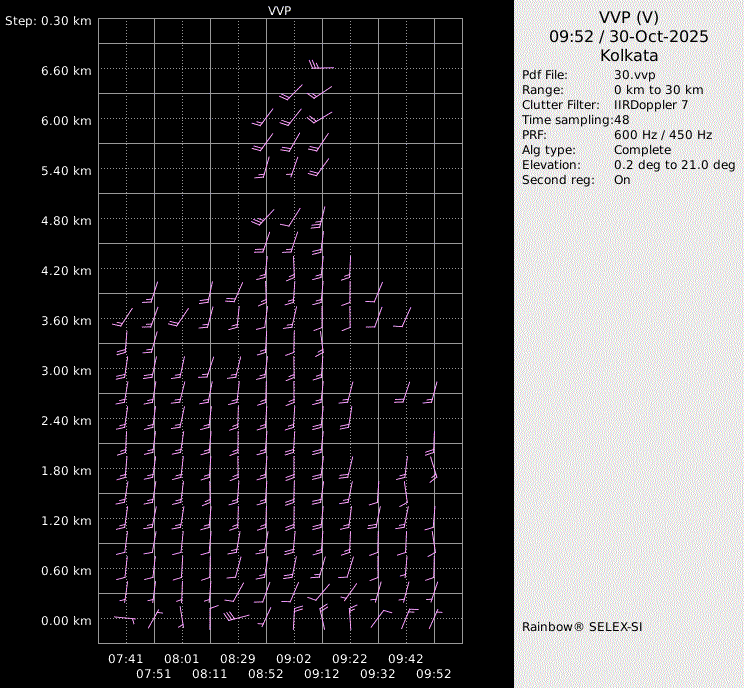Screen dimensions: 744x688
Task: Select the 09:52 time marker on axis
Action: coord(434,674)
